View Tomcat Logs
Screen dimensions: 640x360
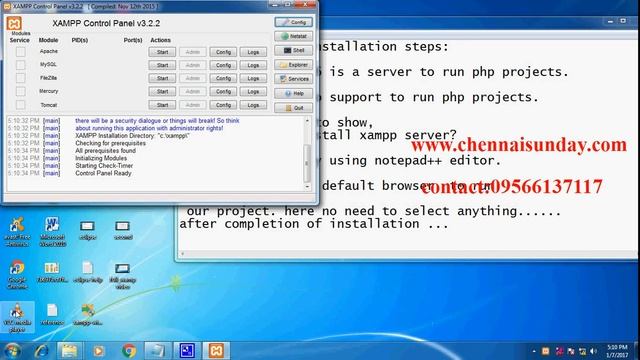pos(253,105)
